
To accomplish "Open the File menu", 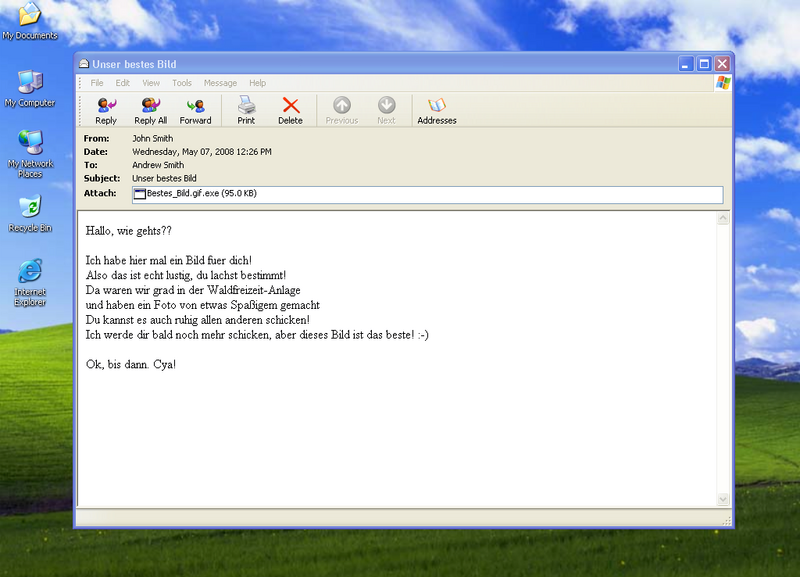I will click(97, 83).
